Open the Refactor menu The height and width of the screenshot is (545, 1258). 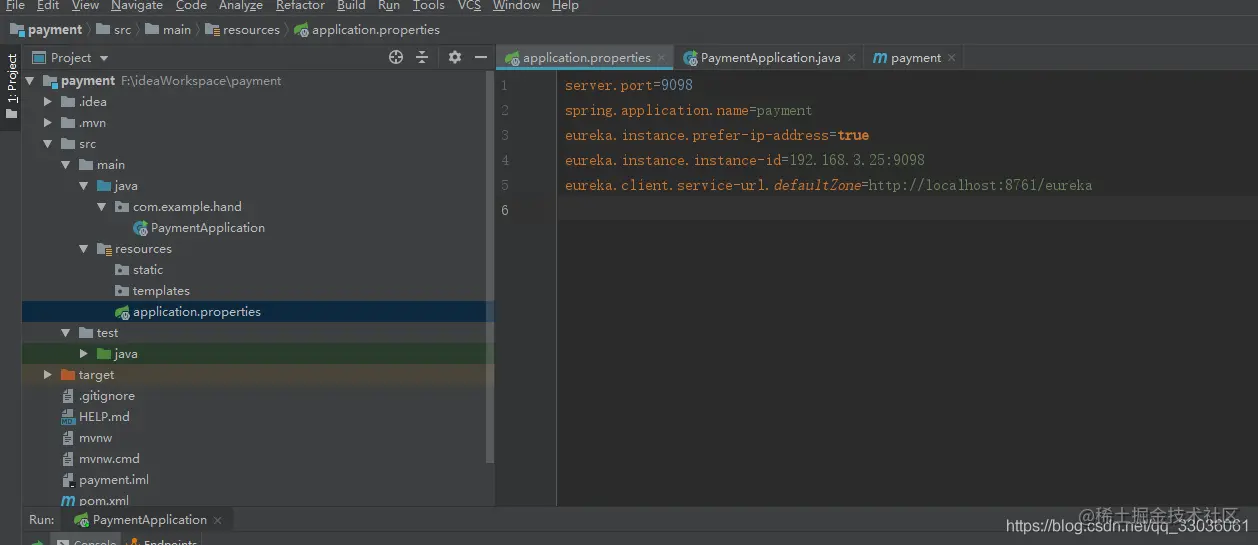pyautogui.click(x=300, y=5)
